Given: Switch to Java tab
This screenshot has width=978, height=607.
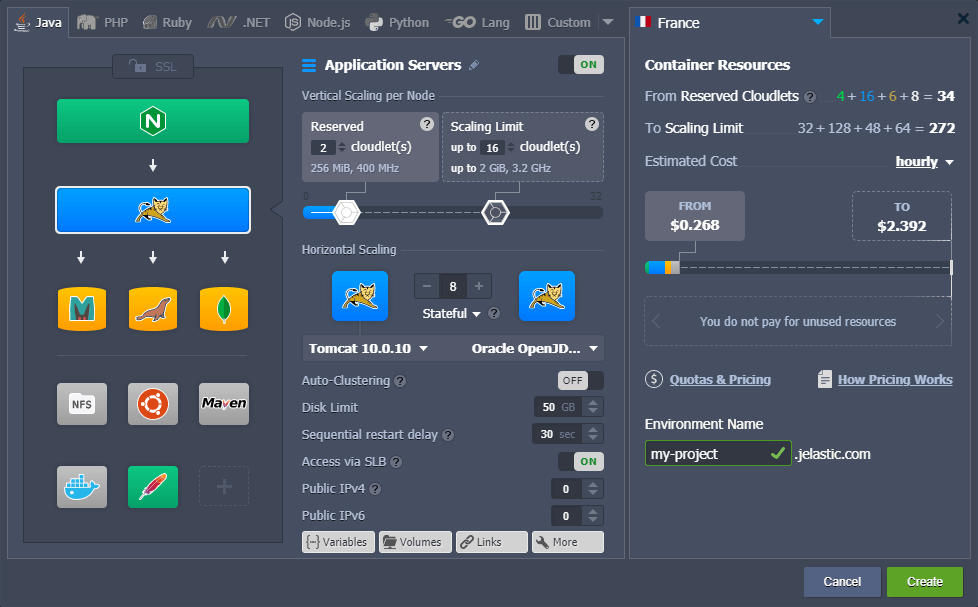Looking at the screenshot, I should (38, 22).
